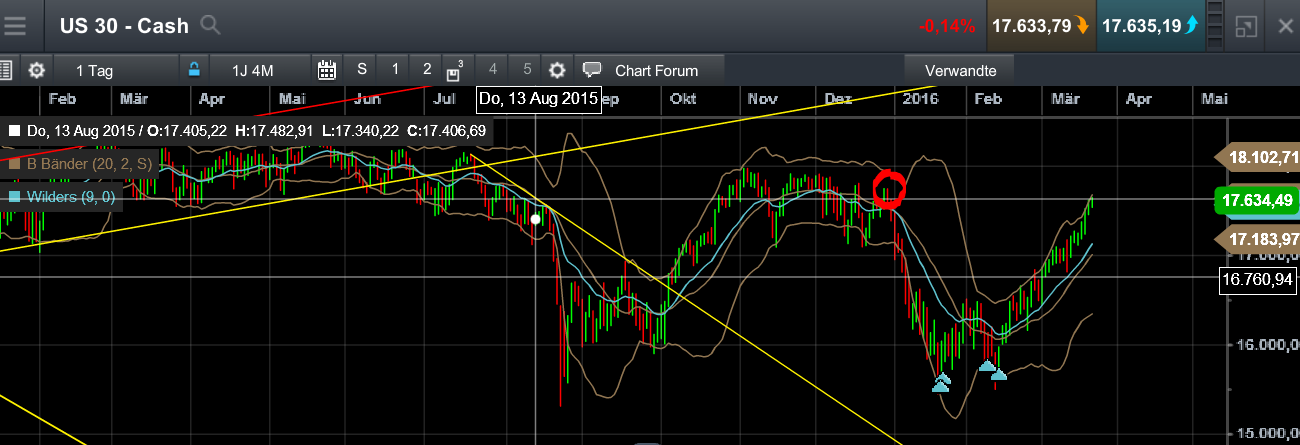This screenshot has height=445, width=1300.
Task: Click the B Bänder color swatch
Action: coord(14,163)
